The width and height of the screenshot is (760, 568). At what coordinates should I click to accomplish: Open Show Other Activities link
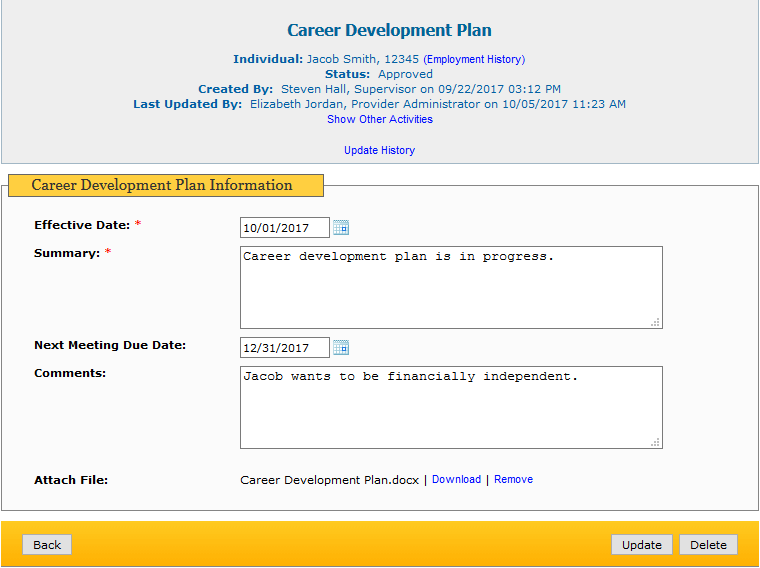click(x=380, y=119)
